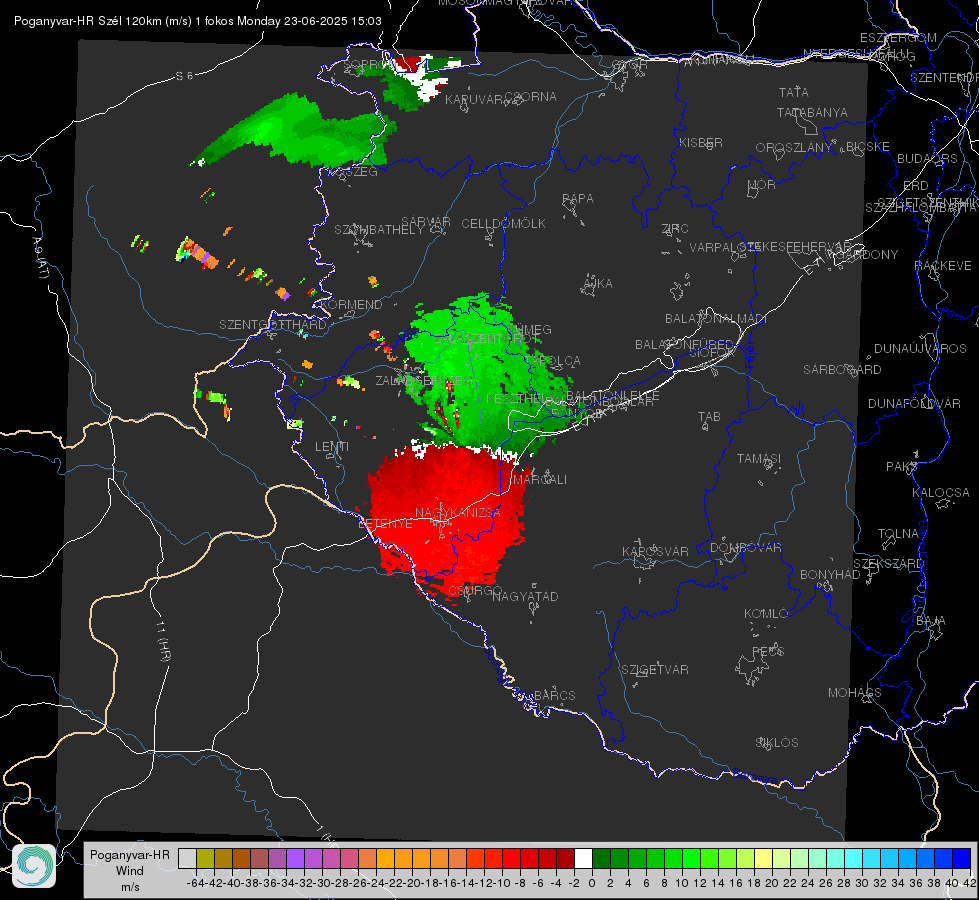
Task: Click the CELLDOMOLK town label
Action: pyautogui.click(x=503, y=224)
